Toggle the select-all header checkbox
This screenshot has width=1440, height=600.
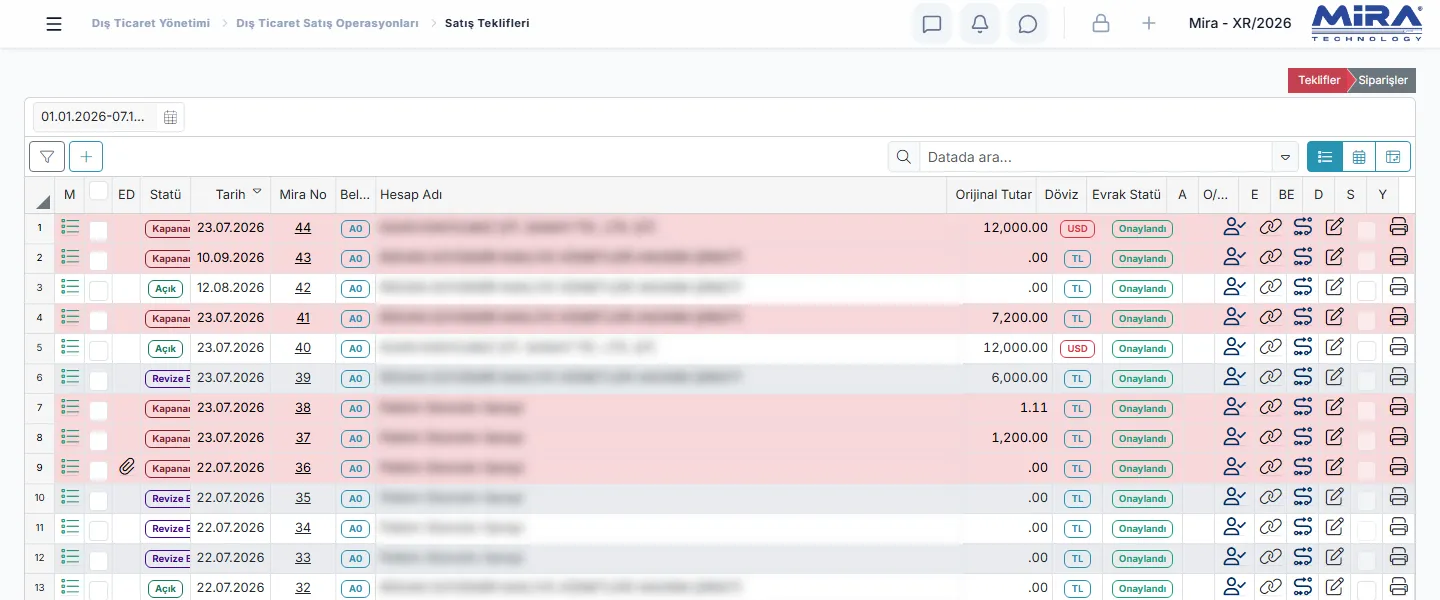[x=98, y=190]
